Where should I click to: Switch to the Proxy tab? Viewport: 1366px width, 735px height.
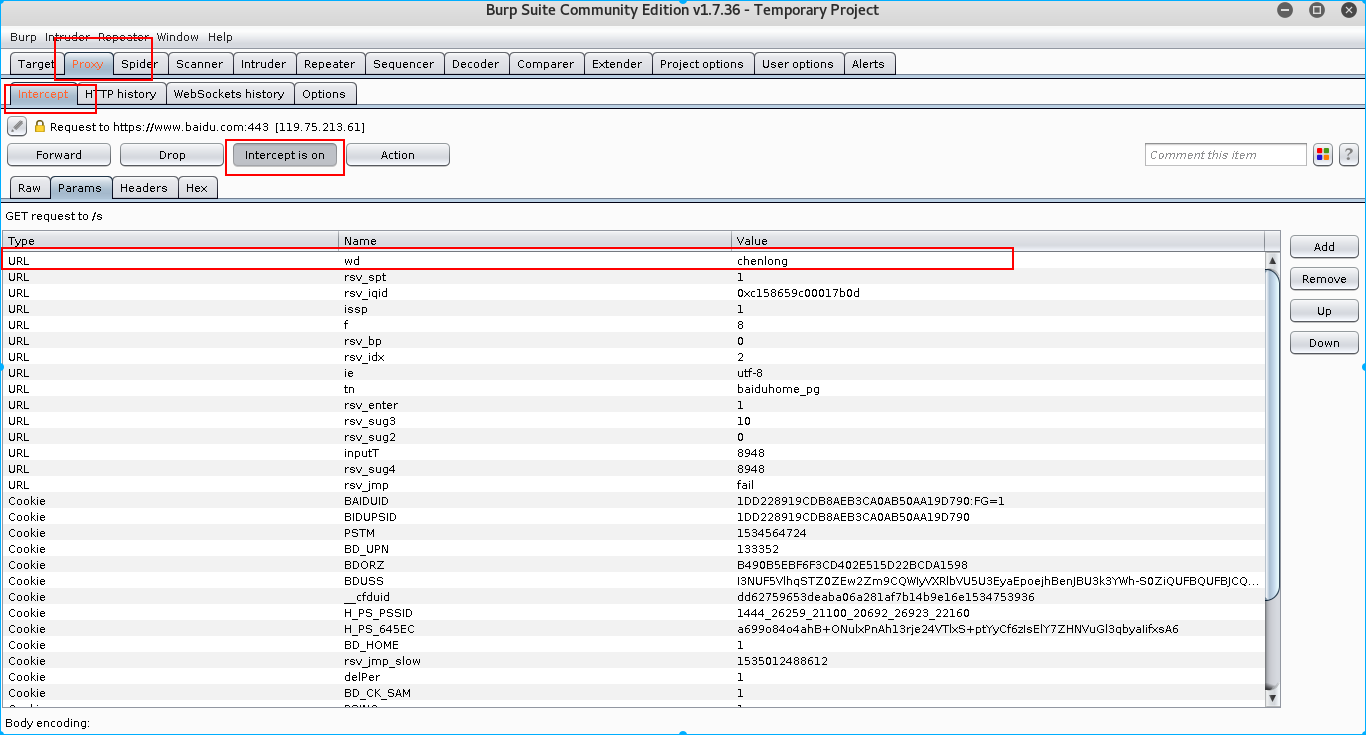tap(88, 64)
